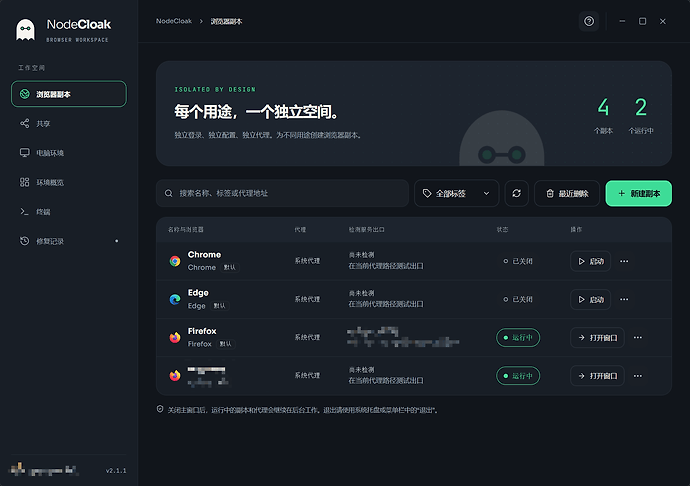Click the history icon beside 修复记录
This screenshot has height=486, width=690.
pos(25,241)
